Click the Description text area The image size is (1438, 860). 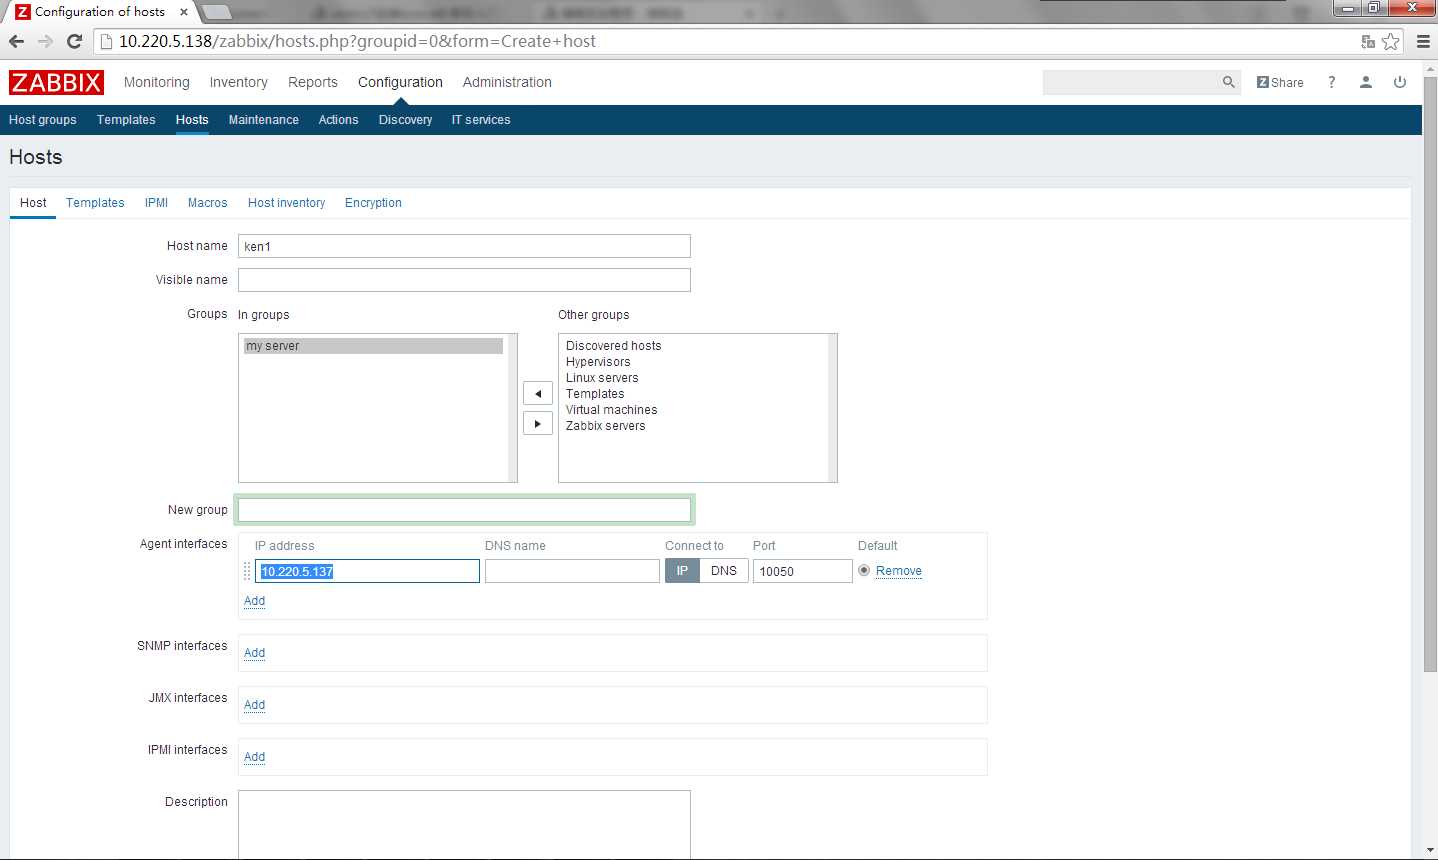(x=464, y=824)
